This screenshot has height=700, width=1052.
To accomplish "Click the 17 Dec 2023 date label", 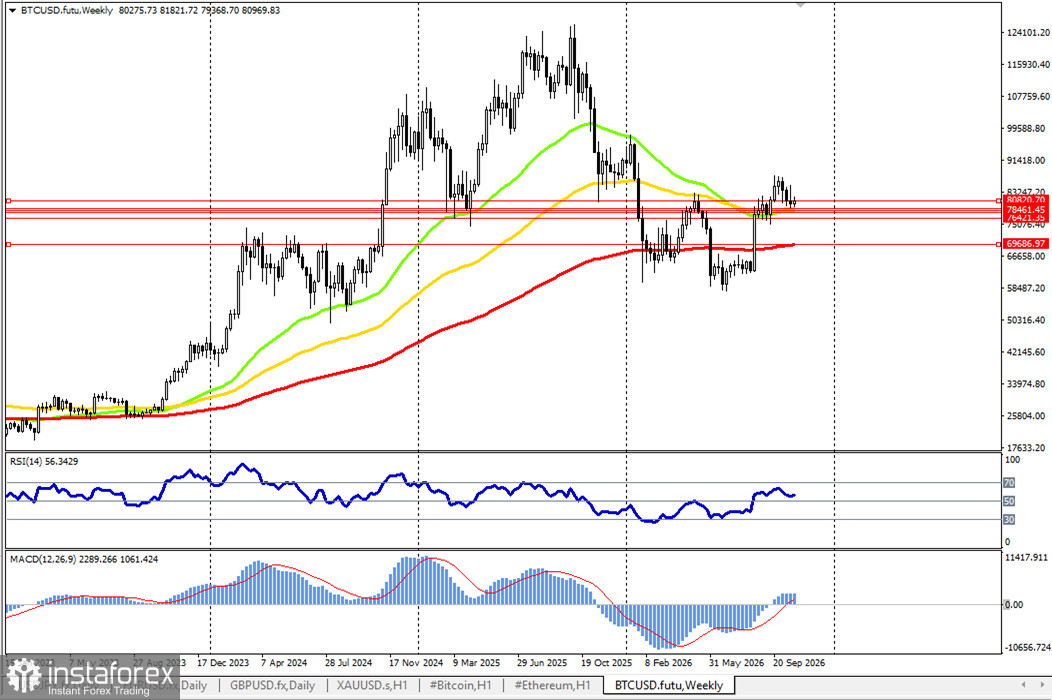I will pos(223,662).
